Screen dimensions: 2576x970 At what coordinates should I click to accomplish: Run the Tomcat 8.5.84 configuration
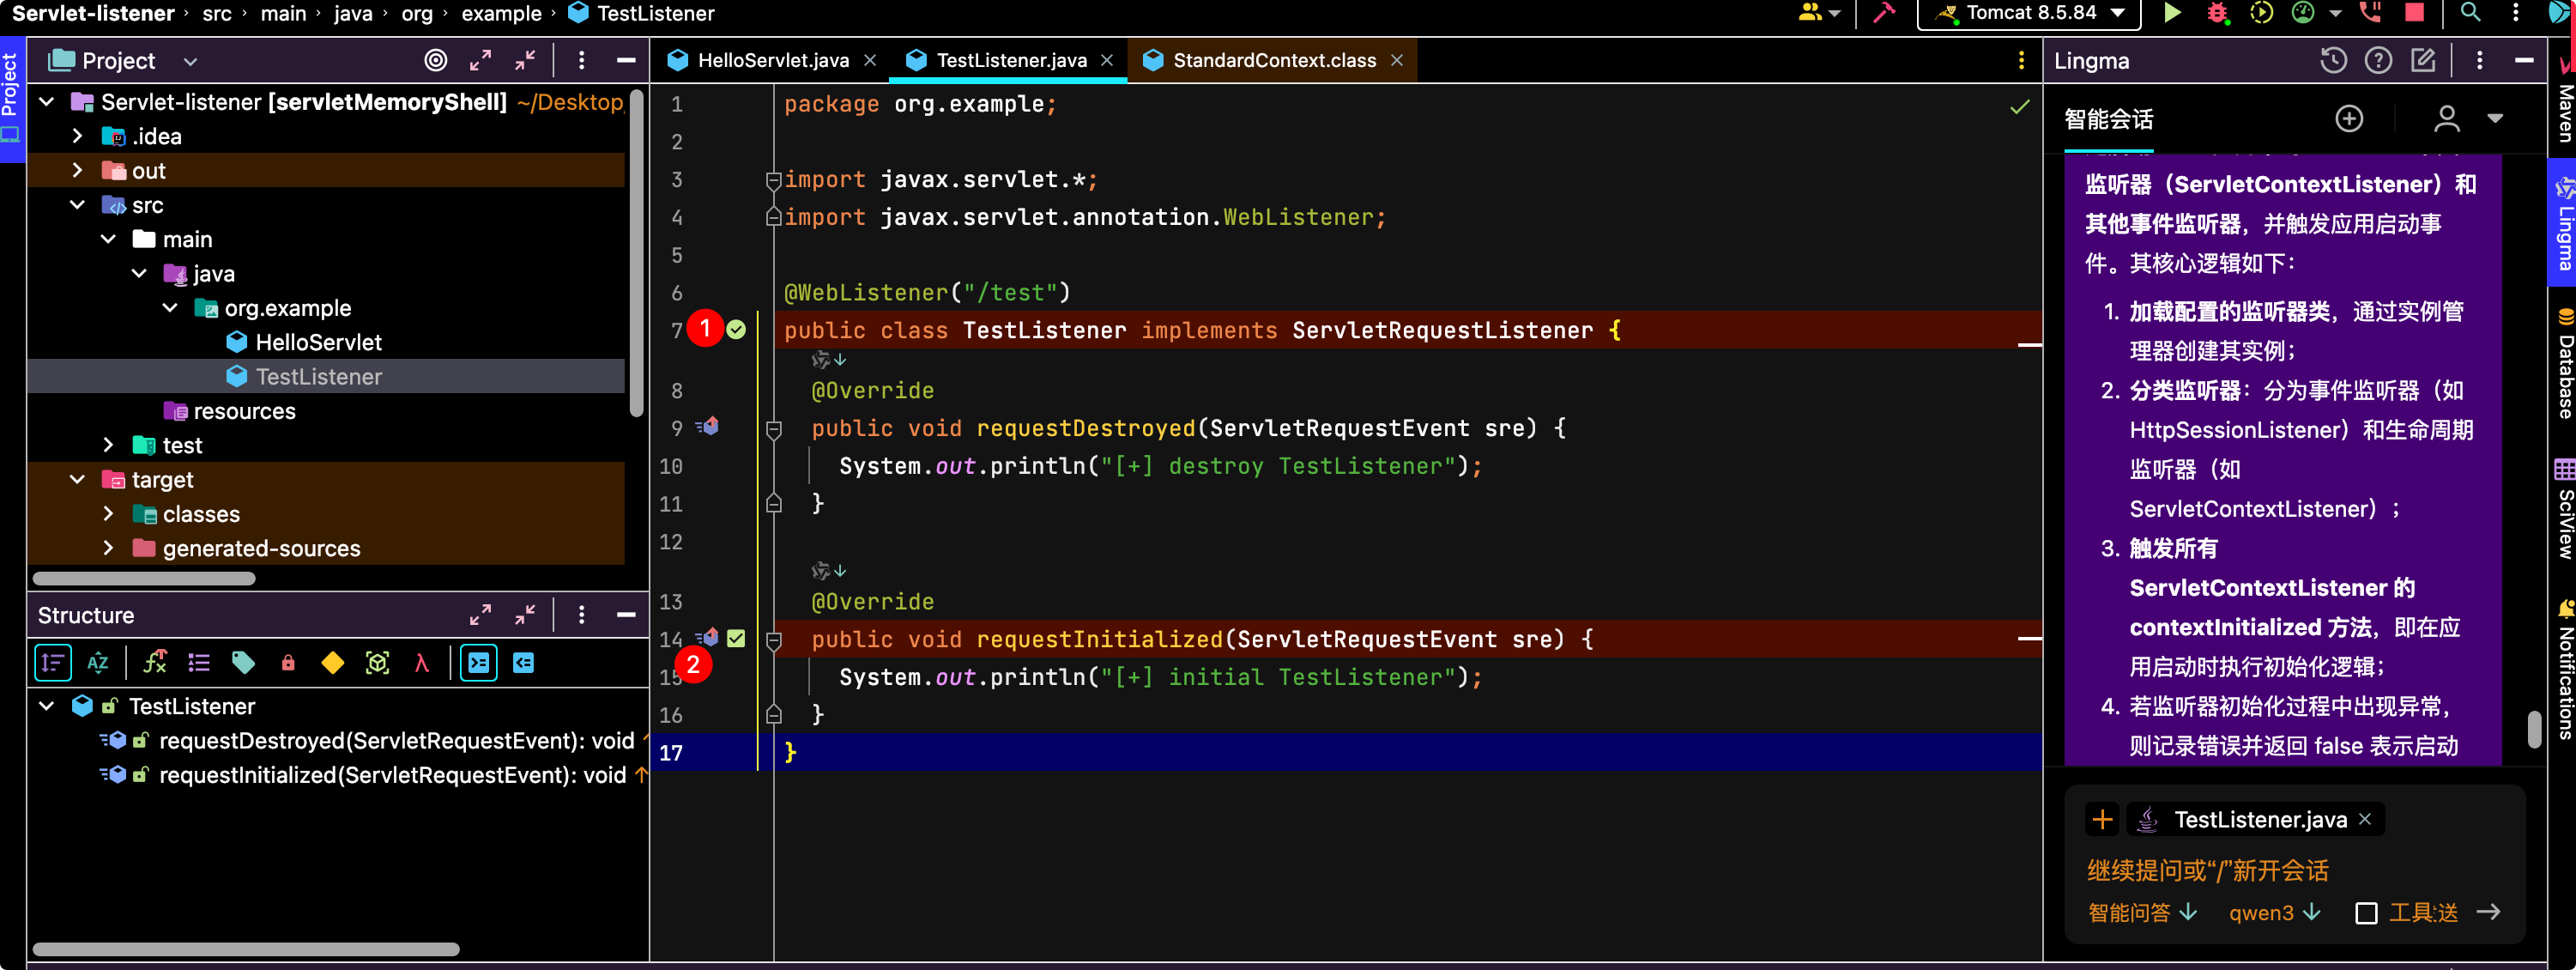pos(2172,13)
